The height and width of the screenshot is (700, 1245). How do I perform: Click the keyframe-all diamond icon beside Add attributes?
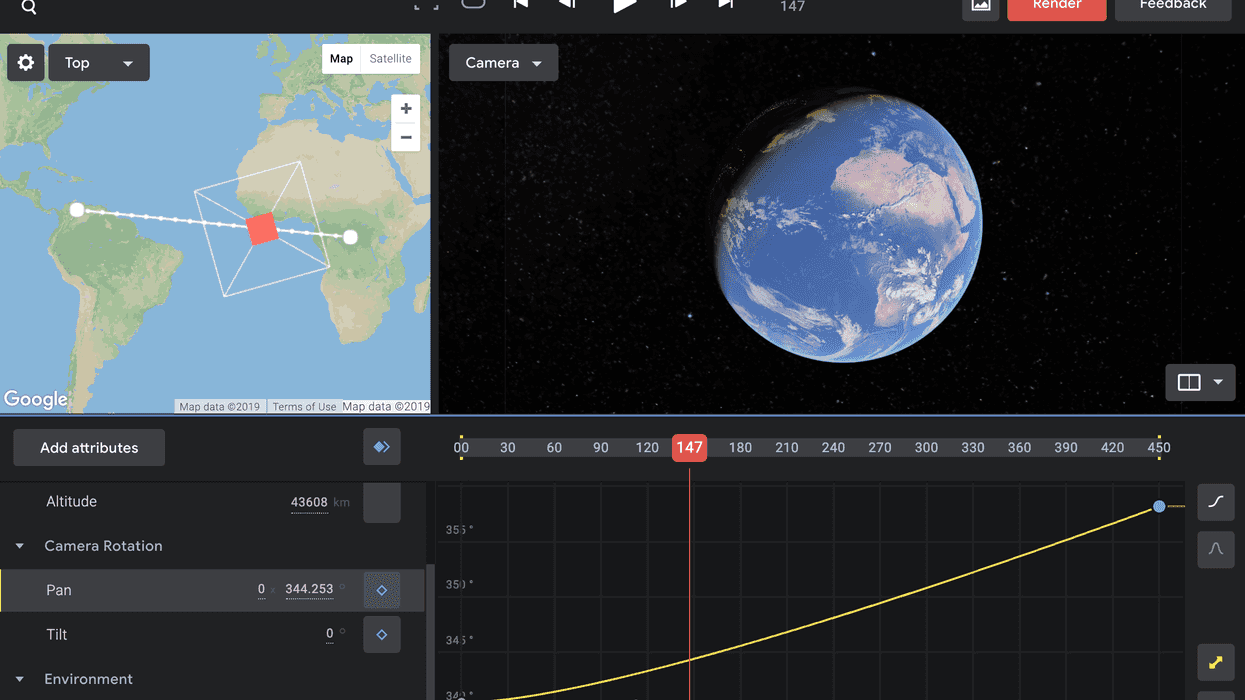(382, 447)
